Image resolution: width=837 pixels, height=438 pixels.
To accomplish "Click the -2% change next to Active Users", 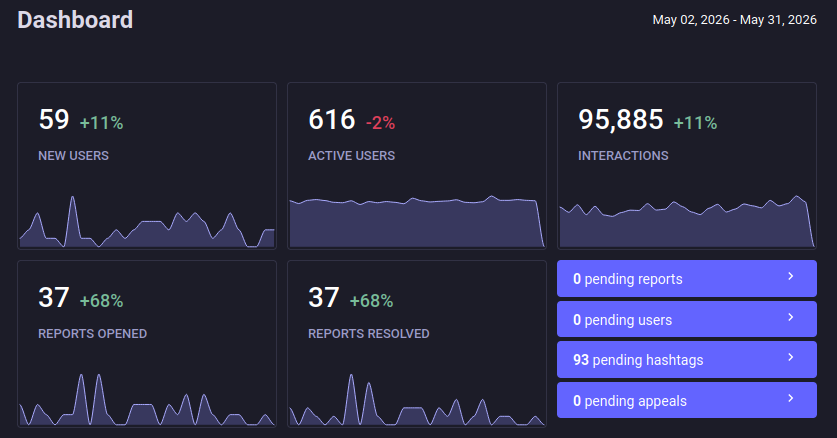I will pos(380,123).
